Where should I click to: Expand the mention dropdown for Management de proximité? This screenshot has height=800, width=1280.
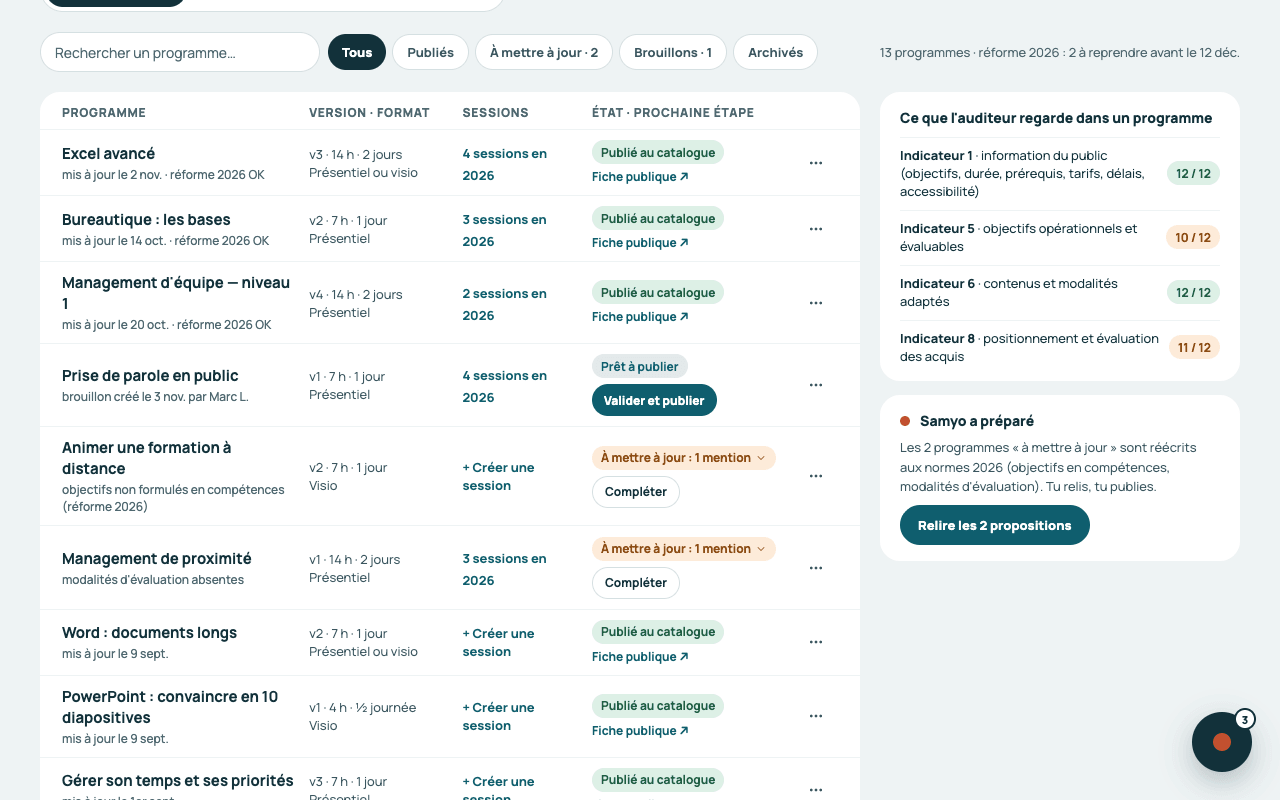(684, 549)
